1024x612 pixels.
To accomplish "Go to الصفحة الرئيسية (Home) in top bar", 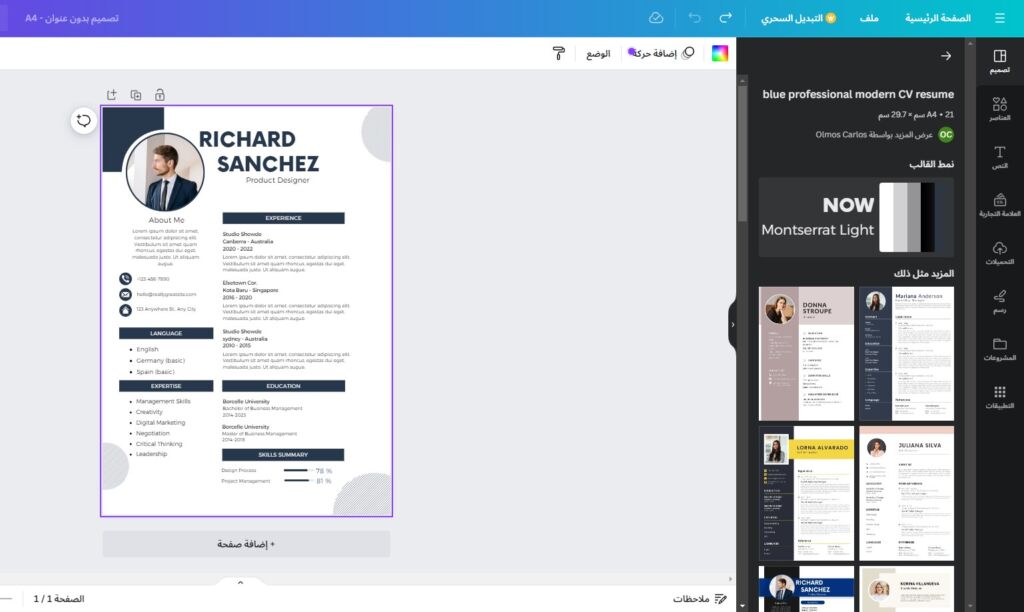I will (937, 18).
